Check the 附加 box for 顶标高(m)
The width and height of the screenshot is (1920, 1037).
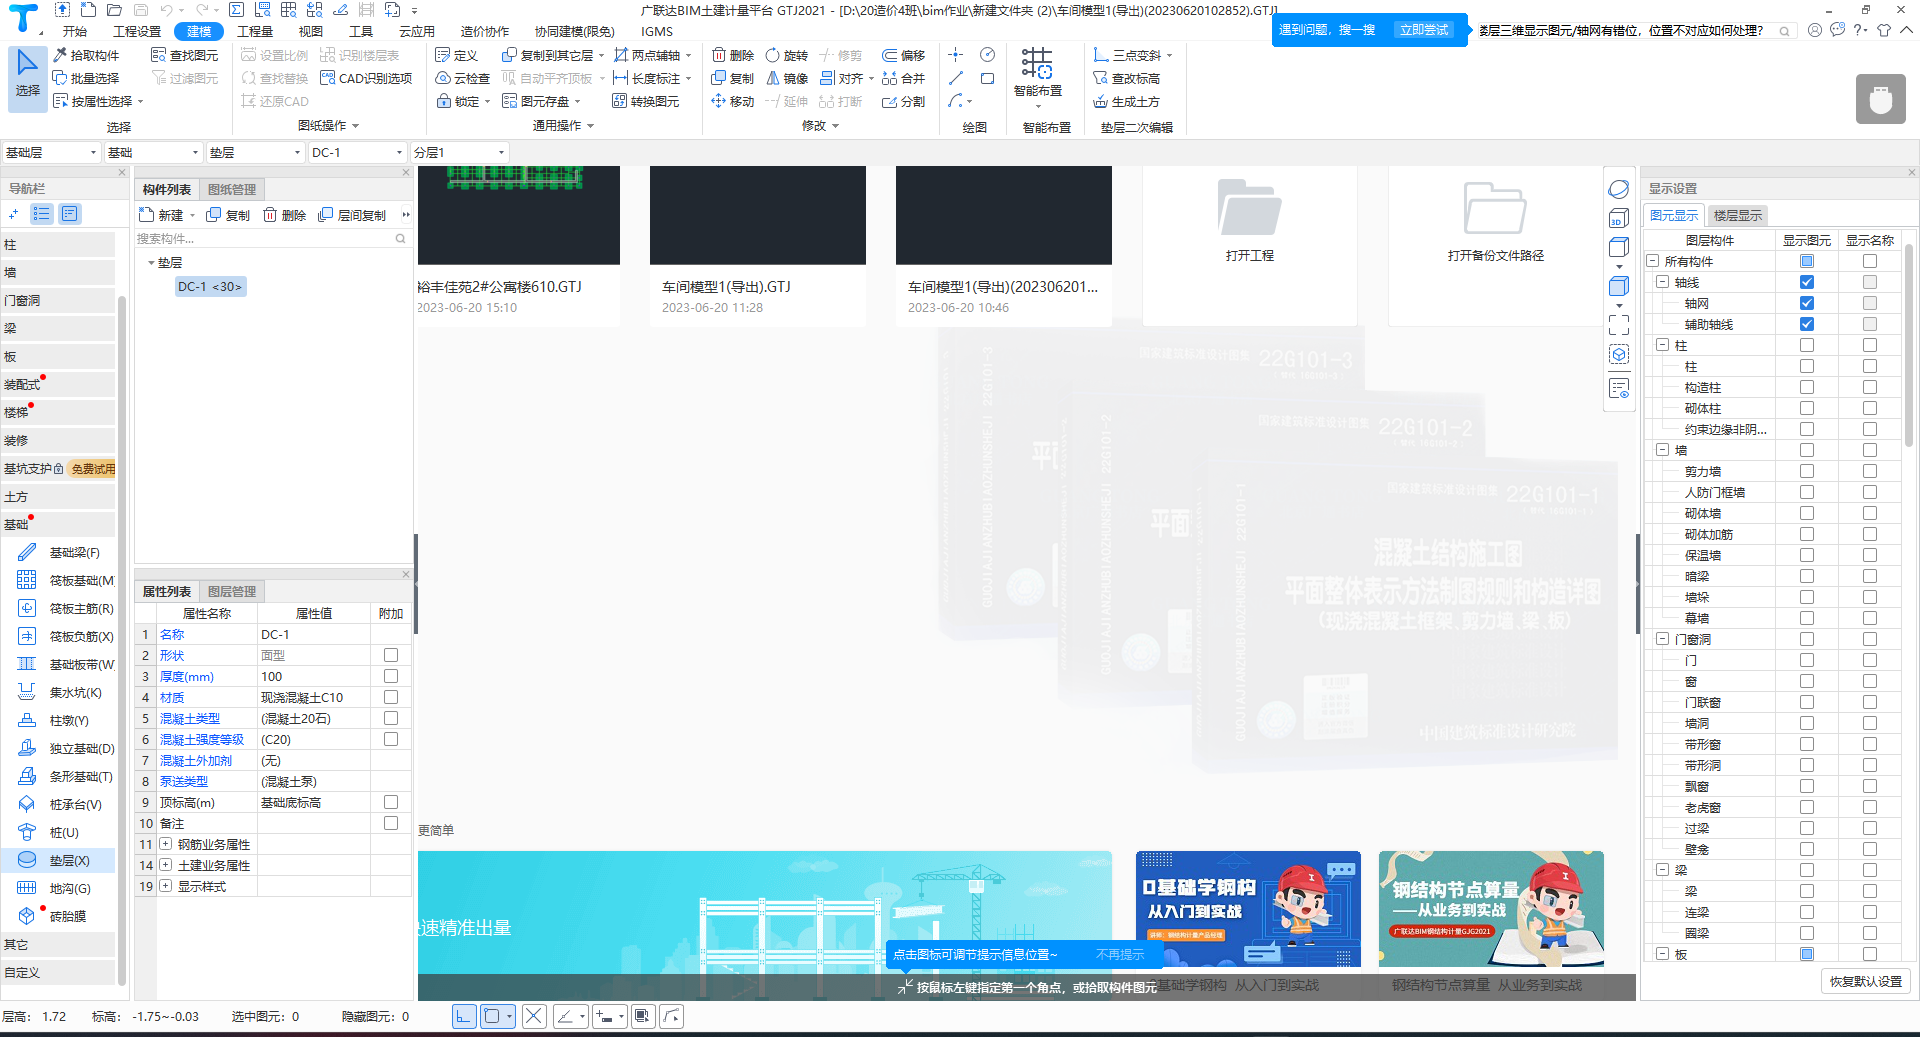point(391,802)
